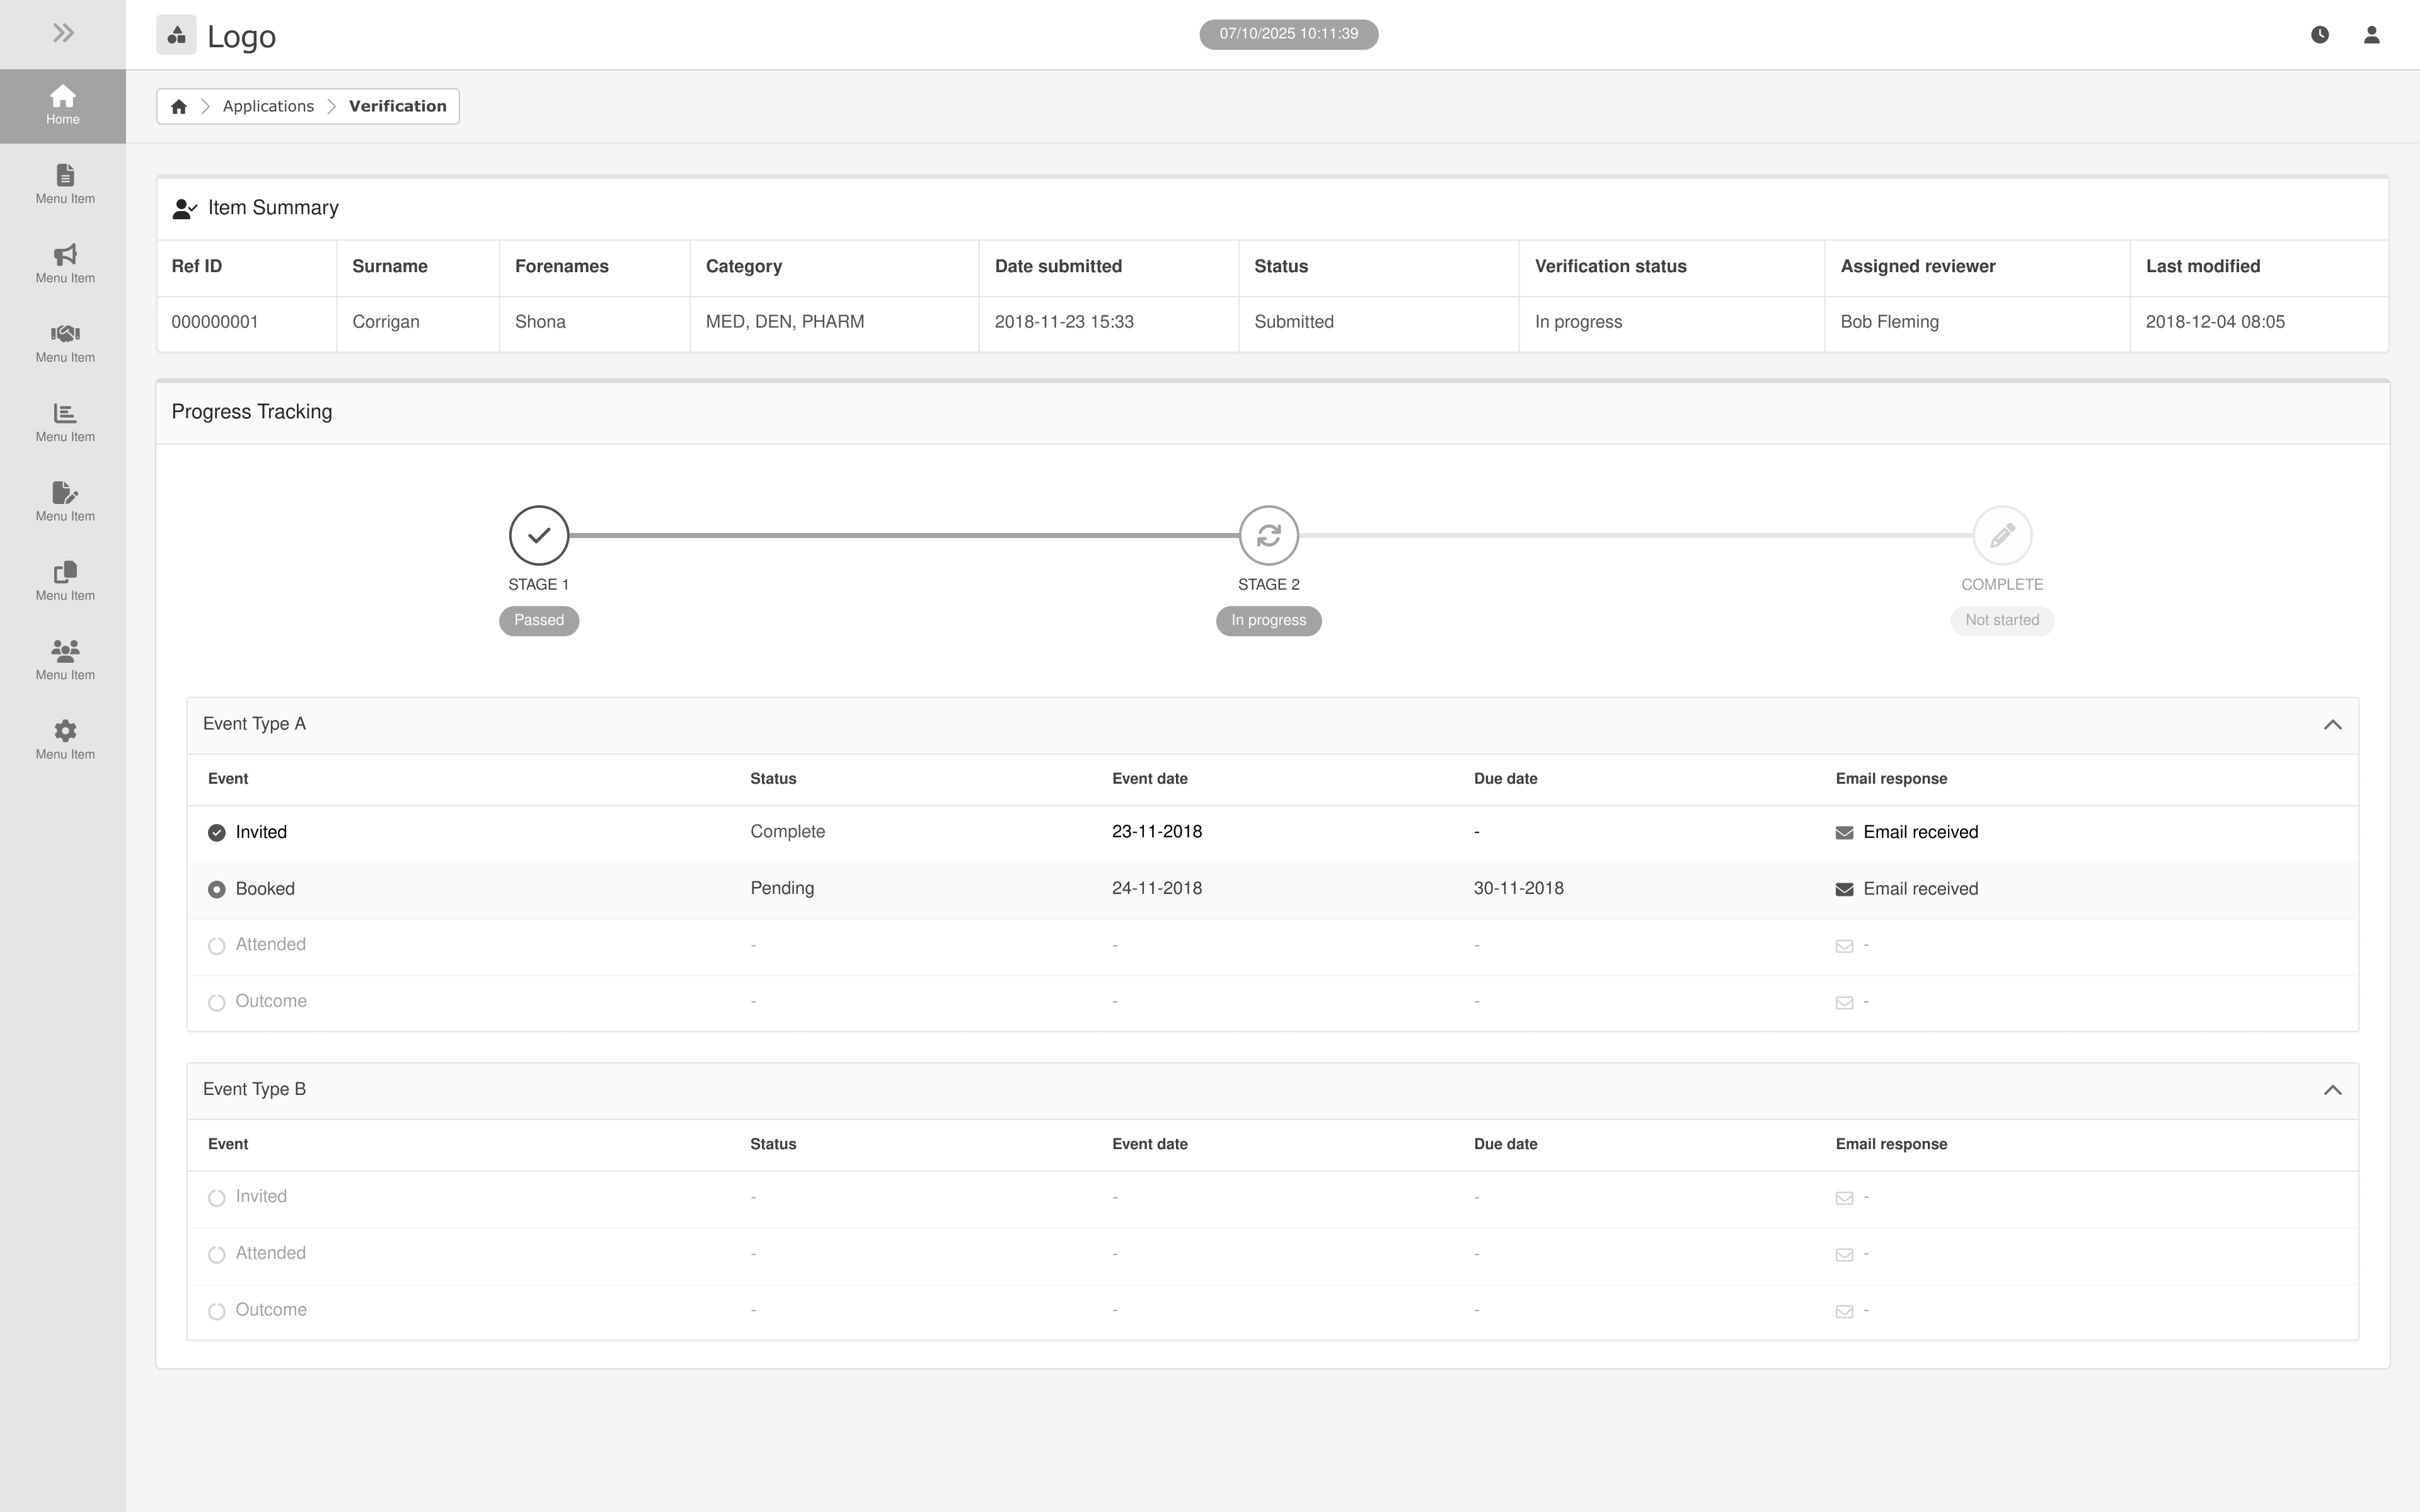Image resolution: width=2420 pixels, height=1512 pixels.
Task: Open the copy files icon Menu Item
Action: pos(65,581)
